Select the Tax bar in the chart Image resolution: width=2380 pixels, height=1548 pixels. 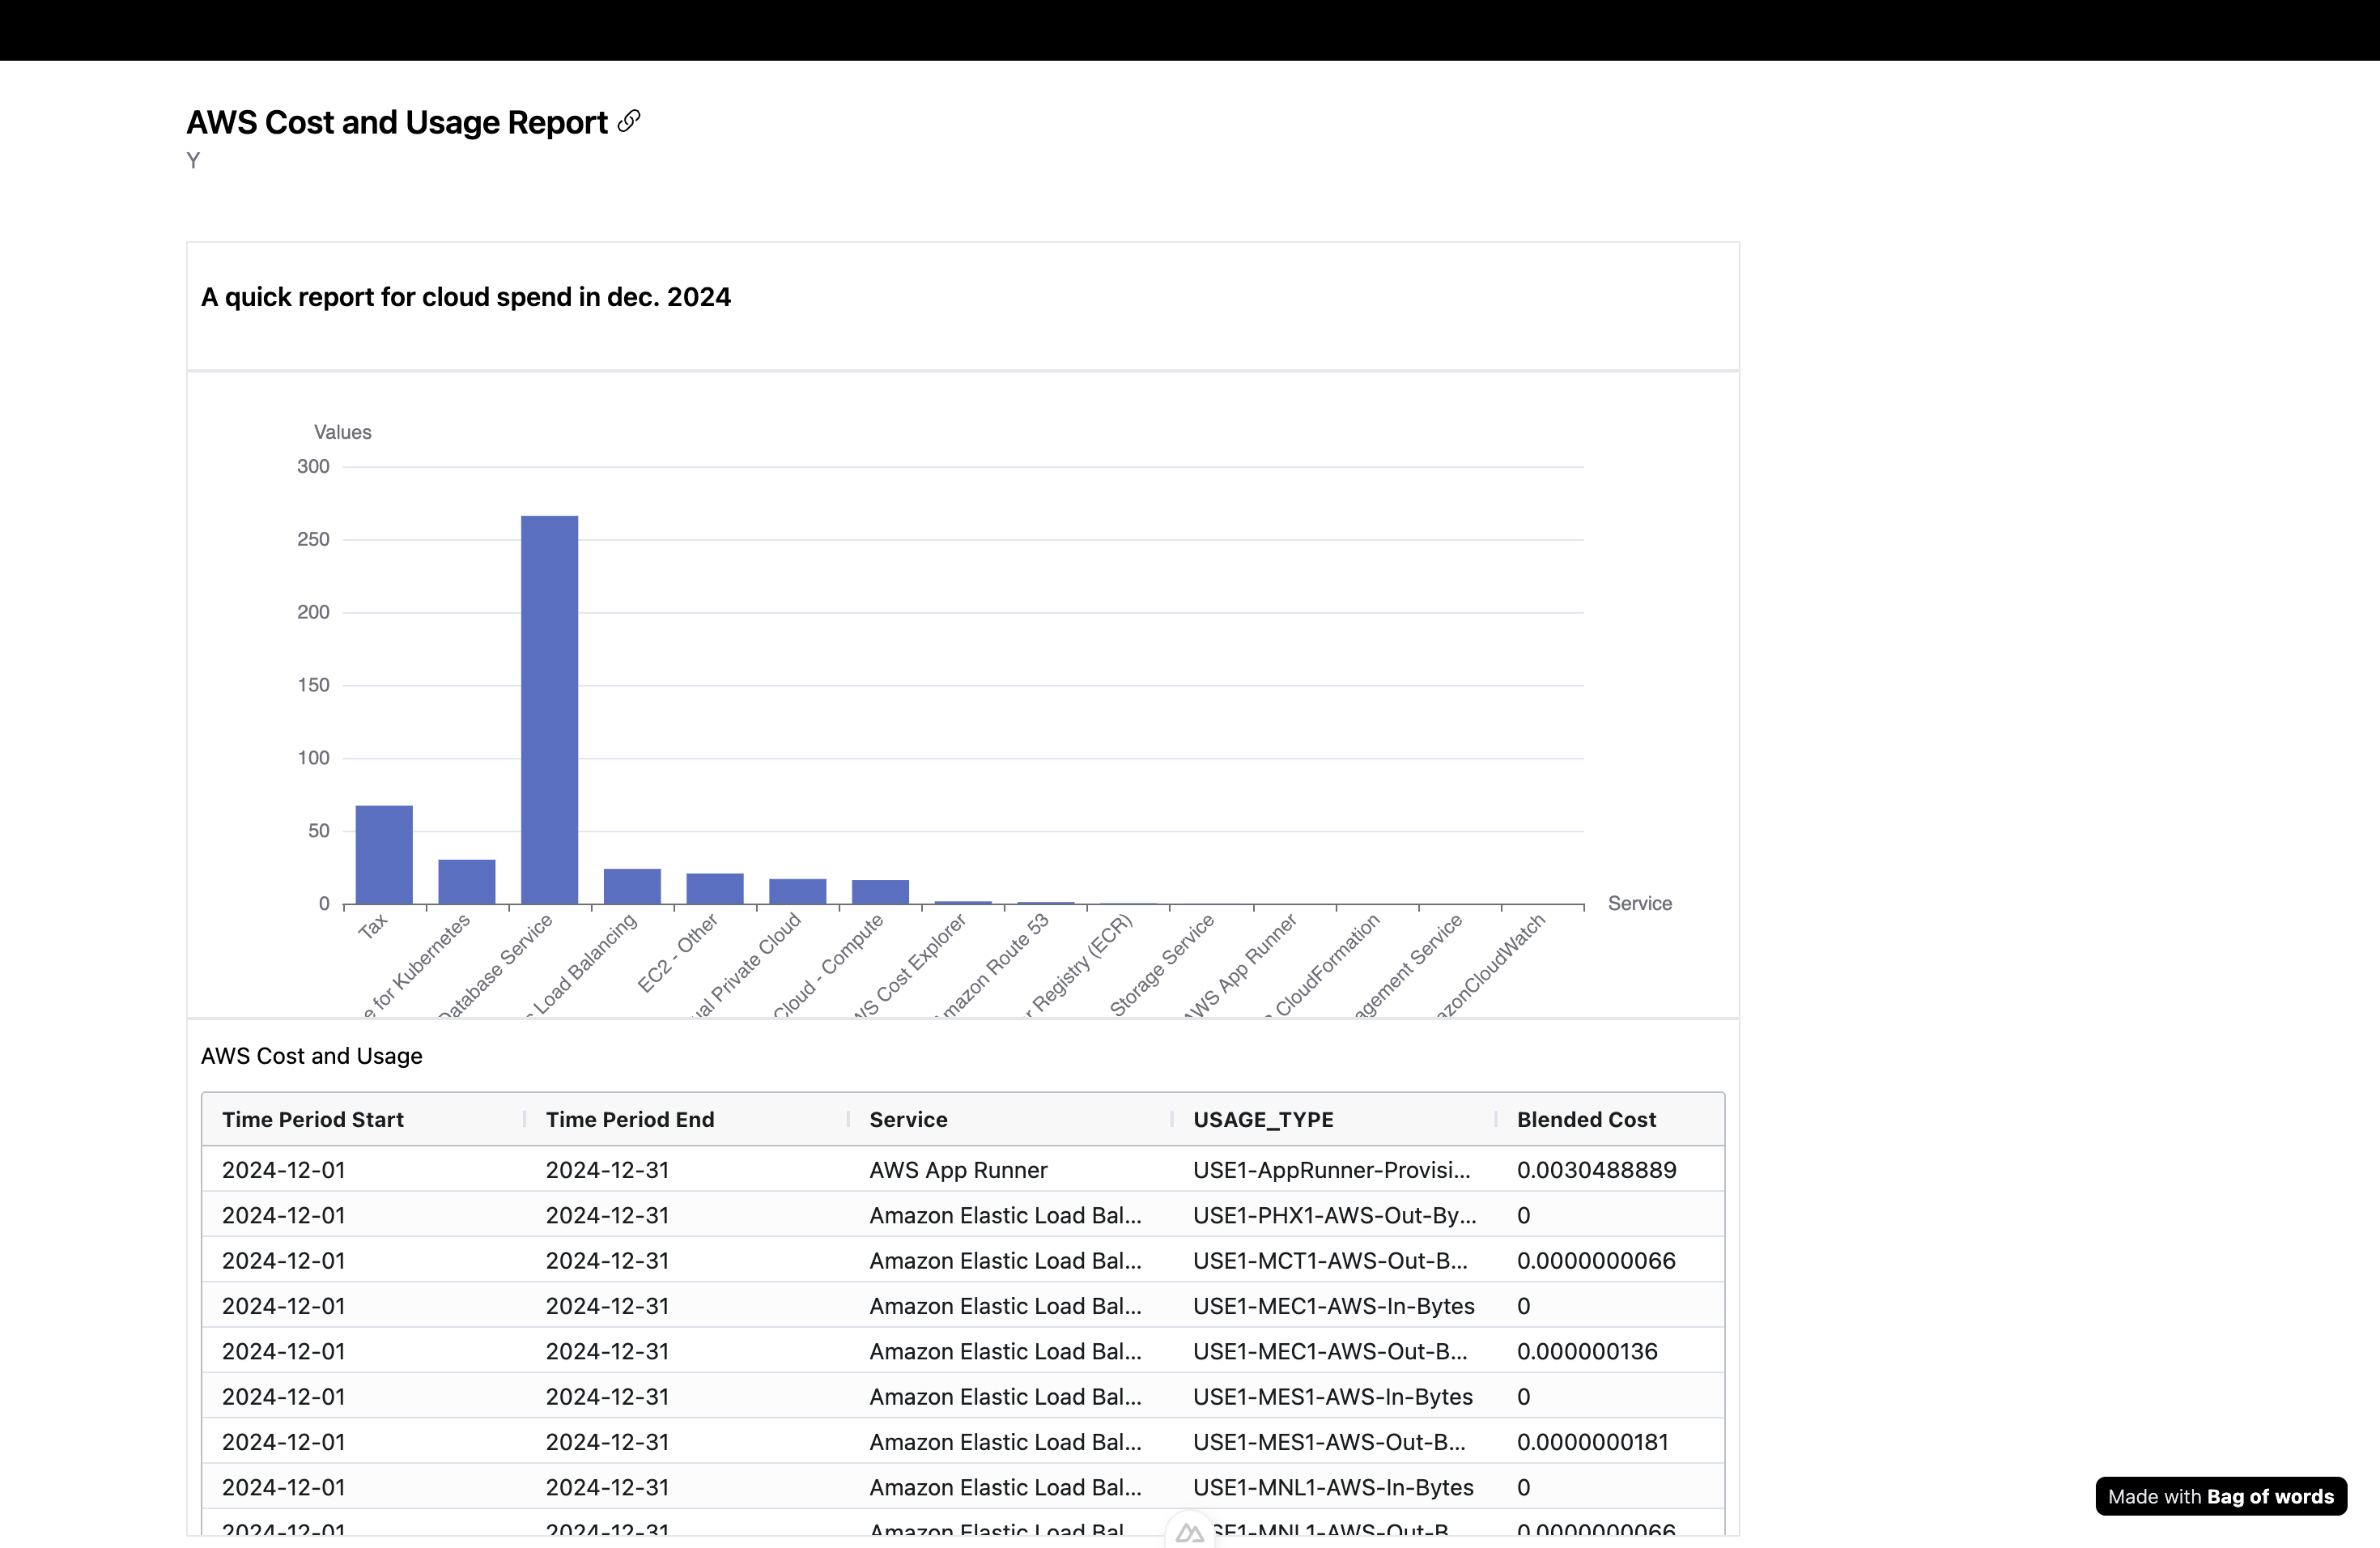tap(384, 855)
